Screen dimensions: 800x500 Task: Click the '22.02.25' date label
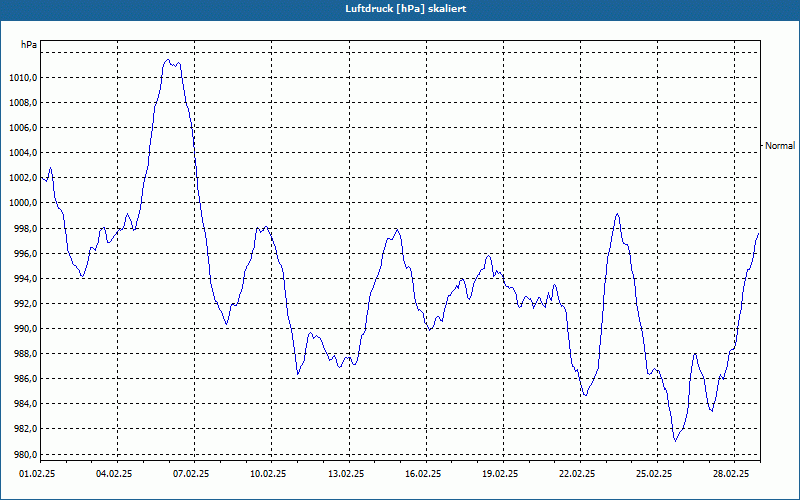click(577, 473)
